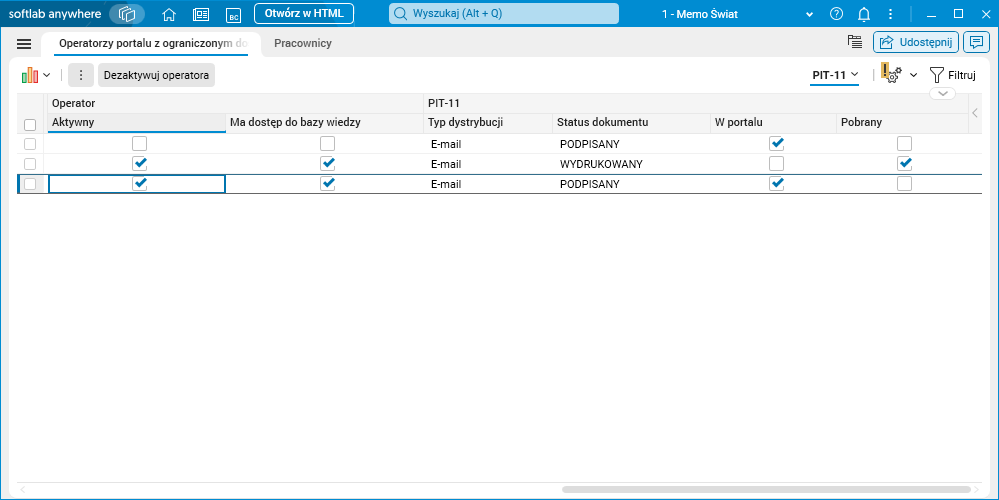999x500 pixels.
Task: Click Dezaktywuj operatora button
Action: pos(156,75)
